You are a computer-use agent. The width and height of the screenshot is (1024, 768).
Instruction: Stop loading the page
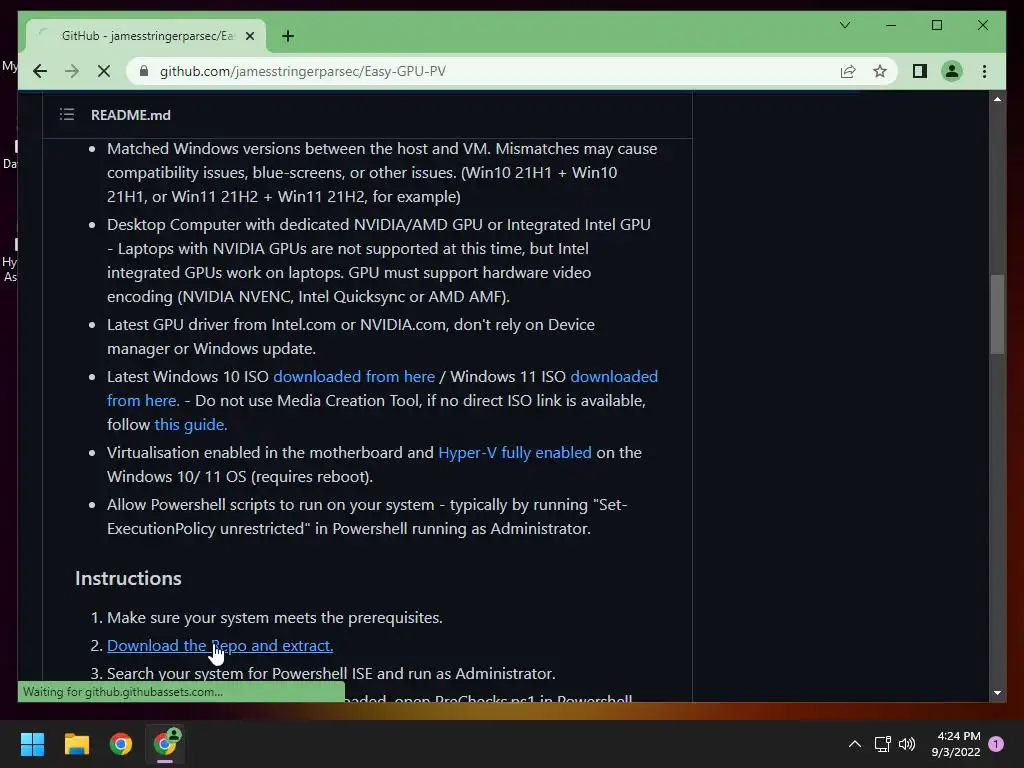[x=104, y=71]
